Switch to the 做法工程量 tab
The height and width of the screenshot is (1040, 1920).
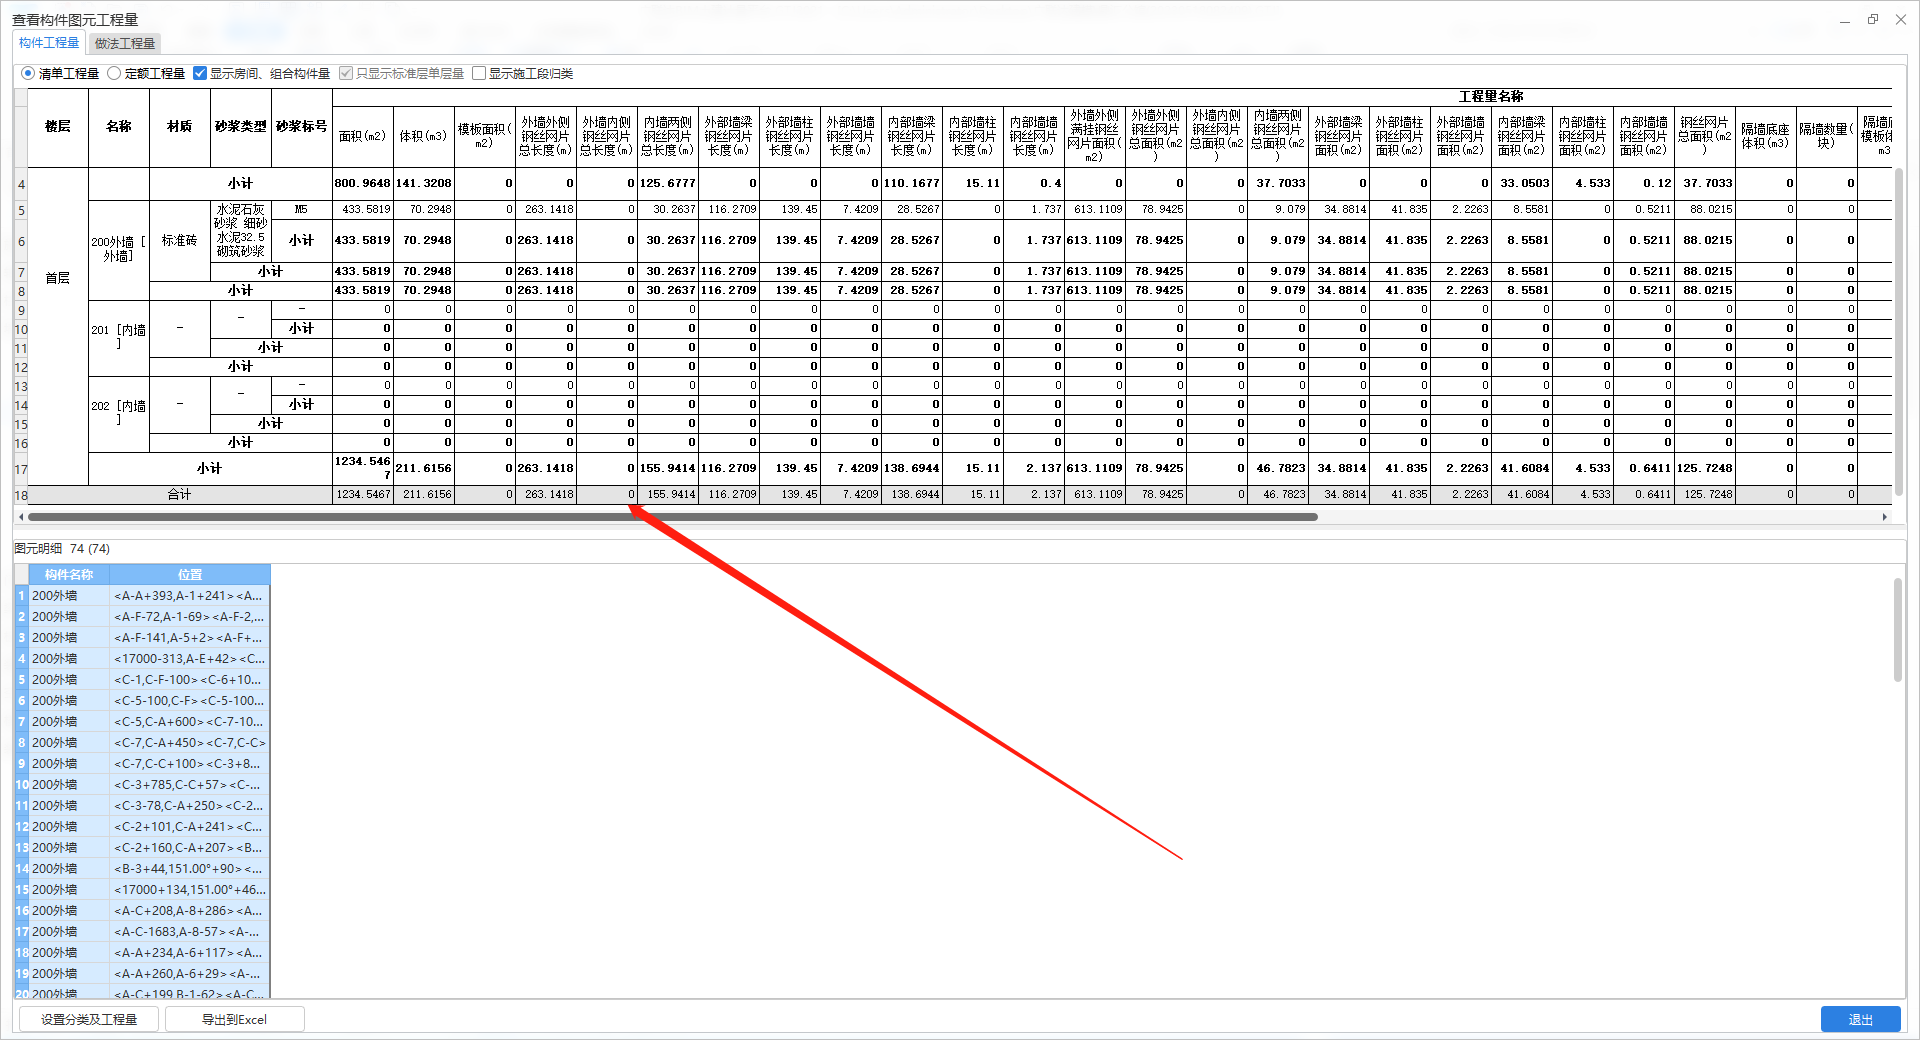[x=125, y=43]
